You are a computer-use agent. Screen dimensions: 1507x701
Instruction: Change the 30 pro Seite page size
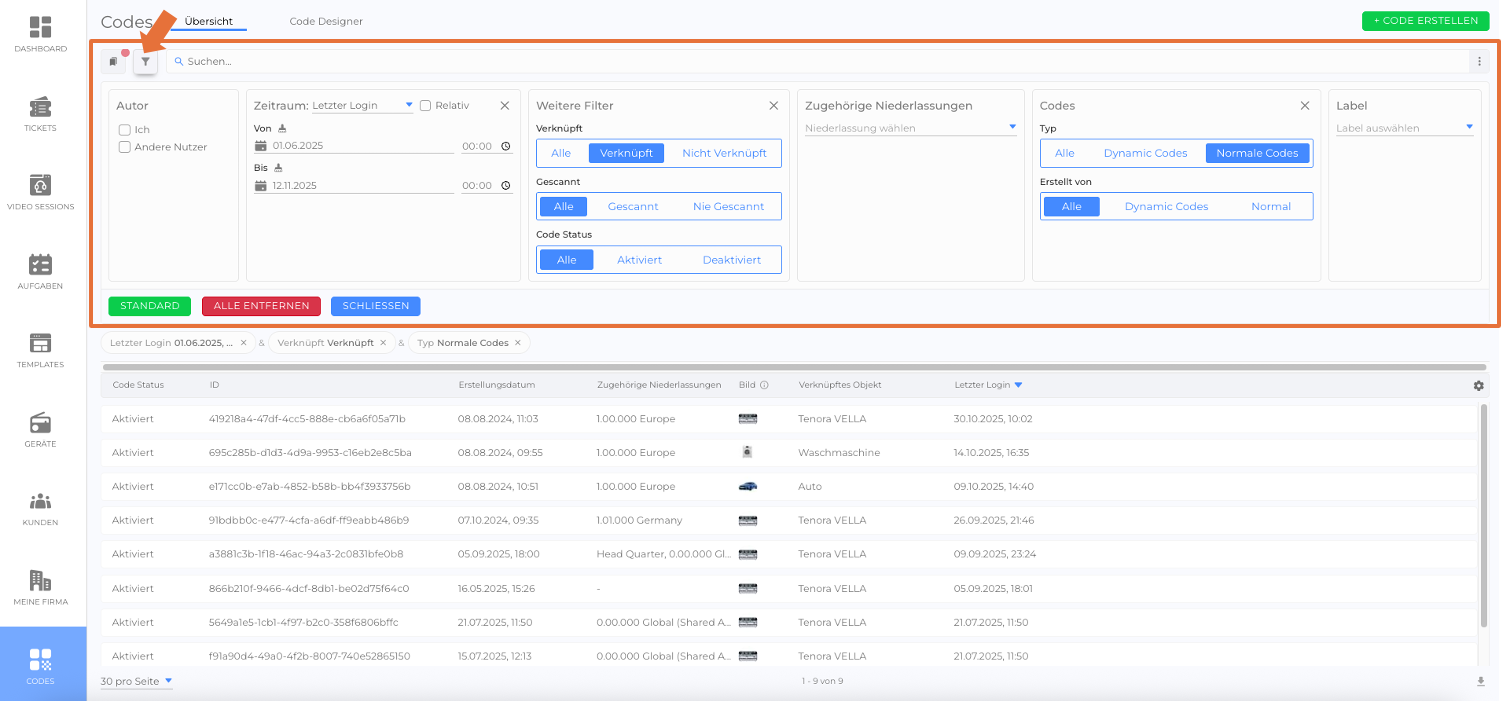coord(136,681)
